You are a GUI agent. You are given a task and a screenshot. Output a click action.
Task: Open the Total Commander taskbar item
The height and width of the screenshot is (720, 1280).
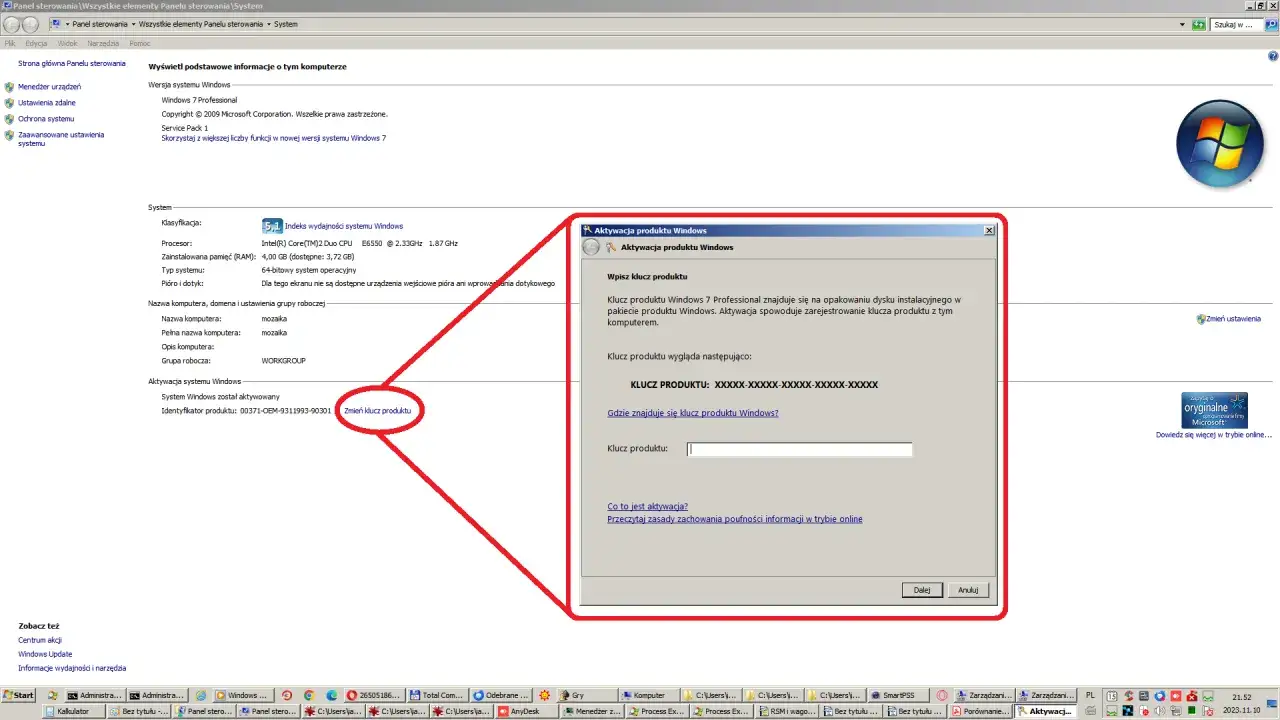437,694
